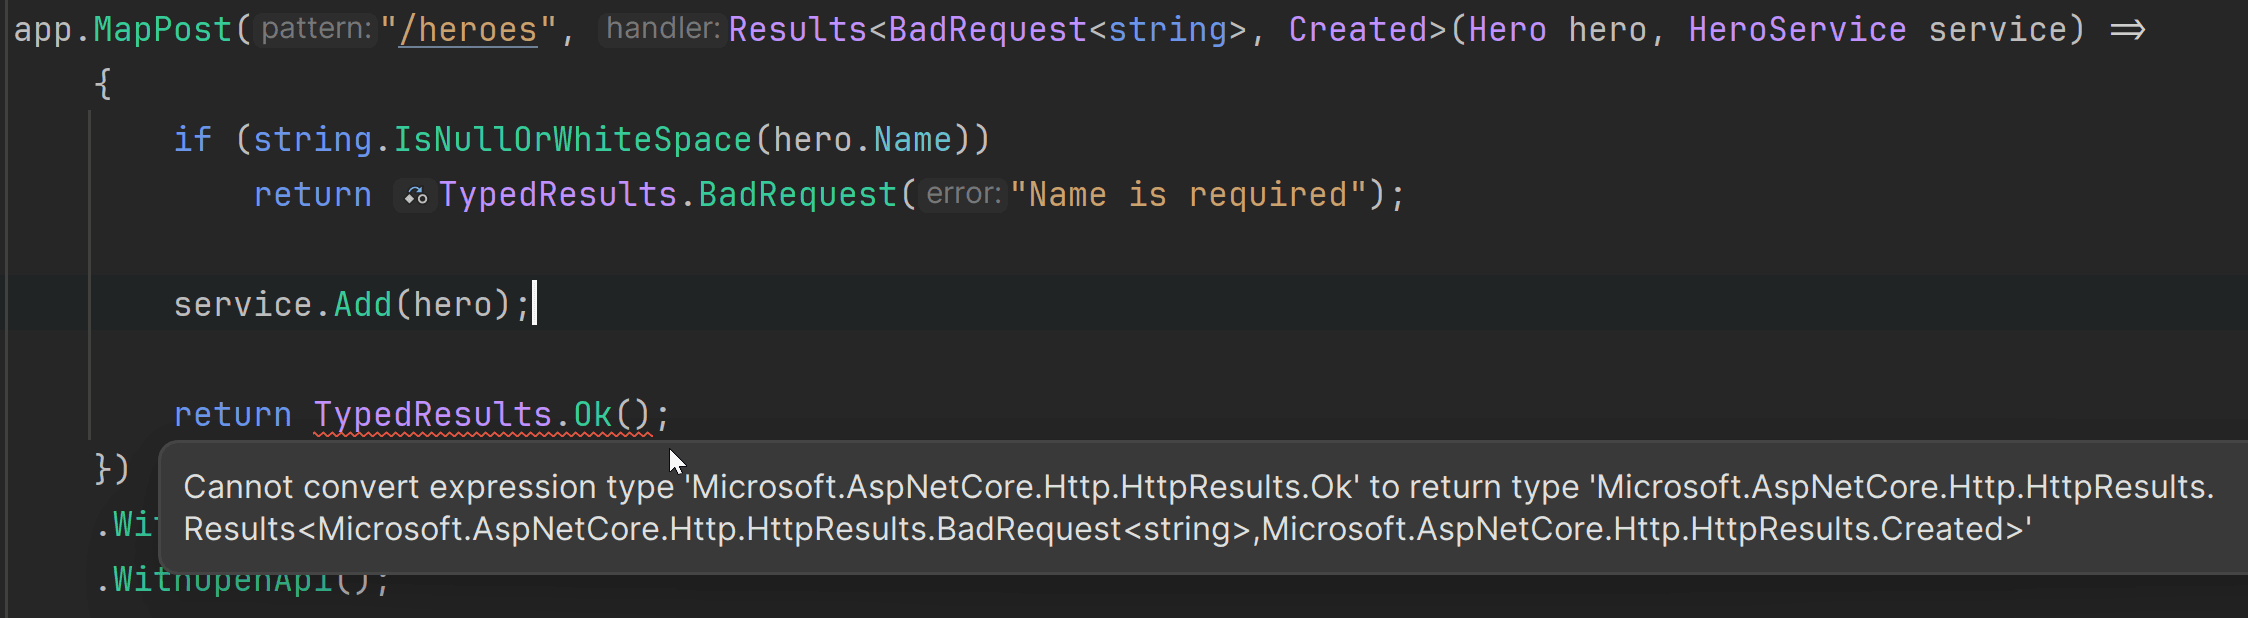Click the BadRequest method after TypedResults

coord(797,195)
